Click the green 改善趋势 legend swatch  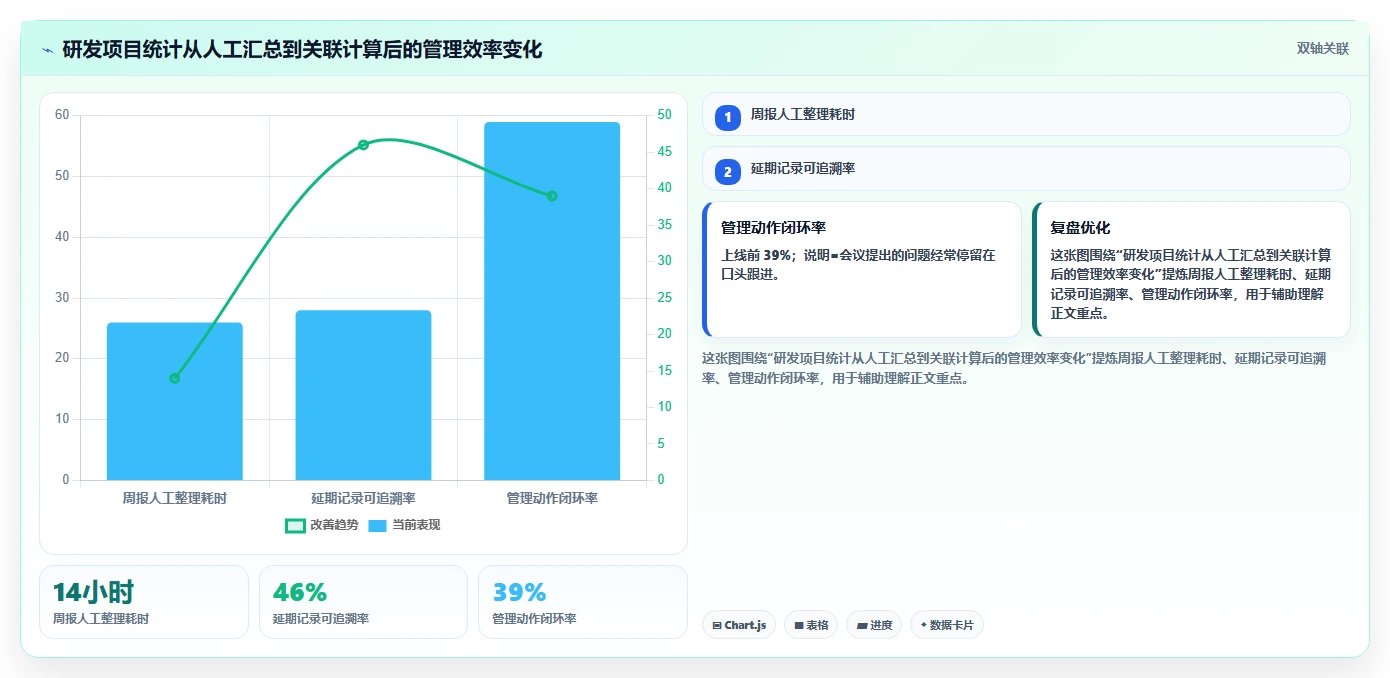[295, 525]
